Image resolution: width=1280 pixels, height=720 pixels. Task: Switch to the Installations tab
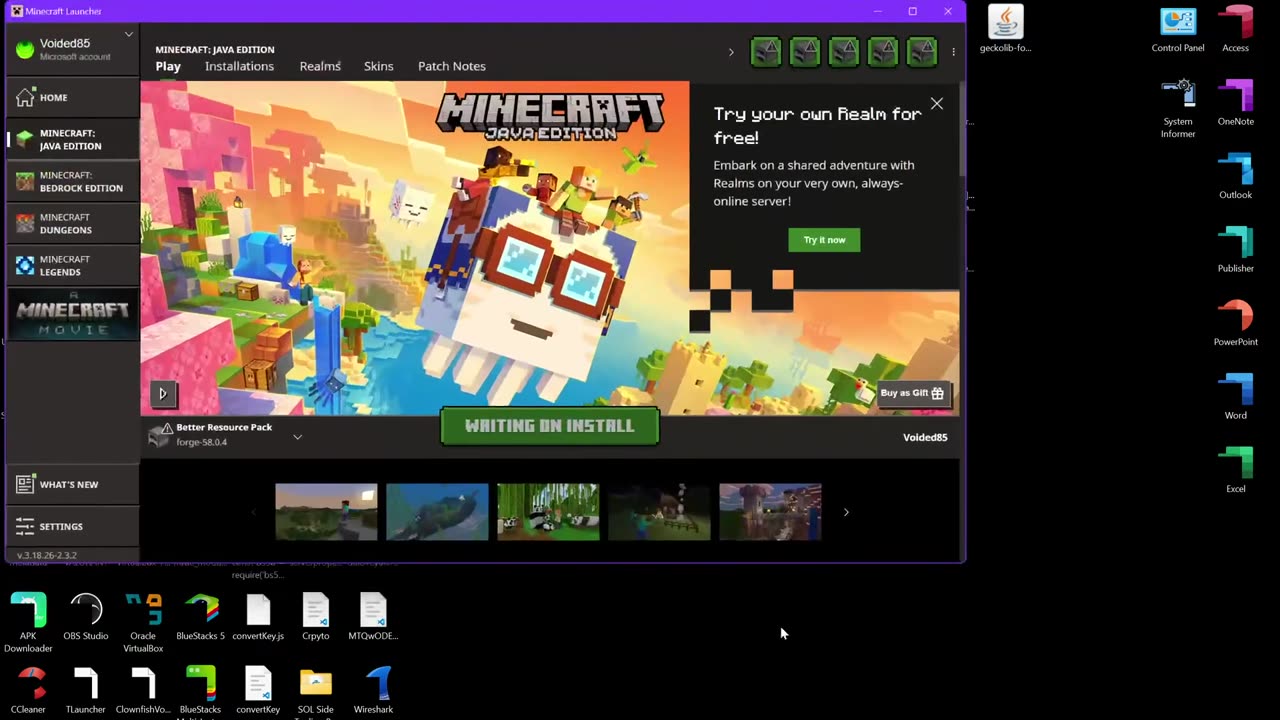(239, 66)
